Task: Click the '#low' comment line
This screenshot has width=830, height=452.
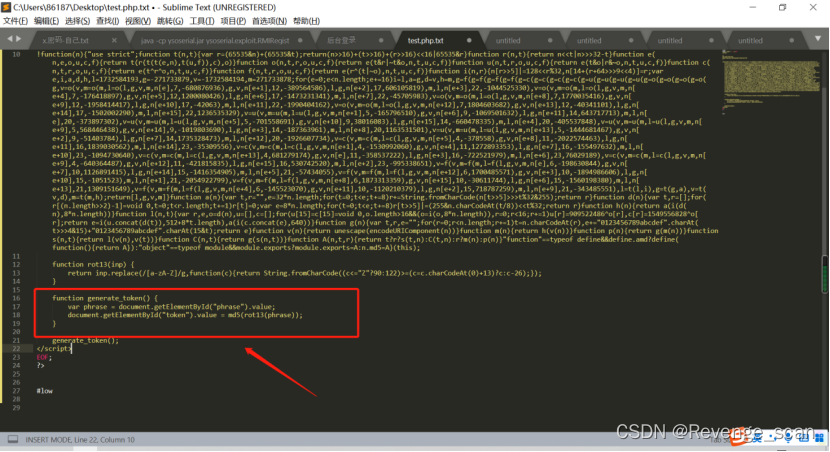Action: (44, 391)
